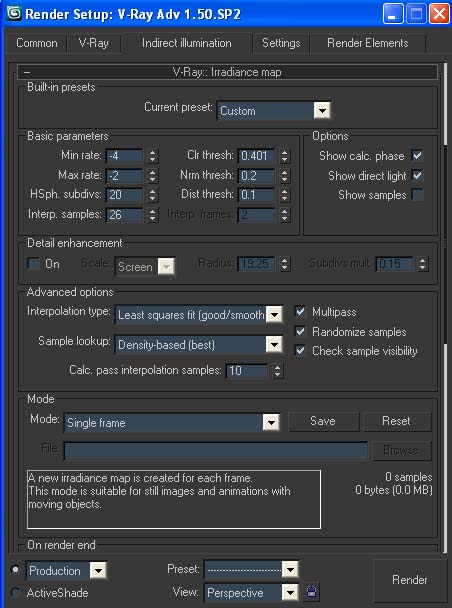Enable the Show samples checkbox
The height and width of the screenshot is (608, 452).
click(417, 194)
